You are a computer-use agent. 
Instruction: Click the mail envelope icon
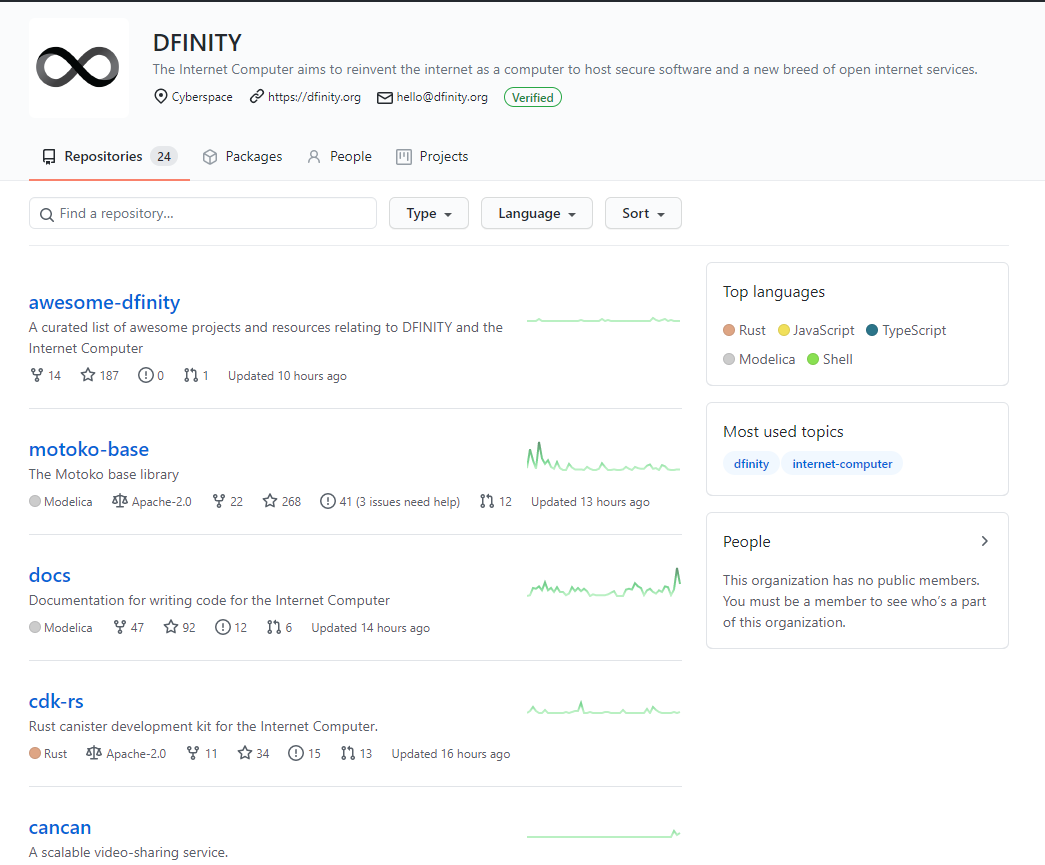pos(385,98)
